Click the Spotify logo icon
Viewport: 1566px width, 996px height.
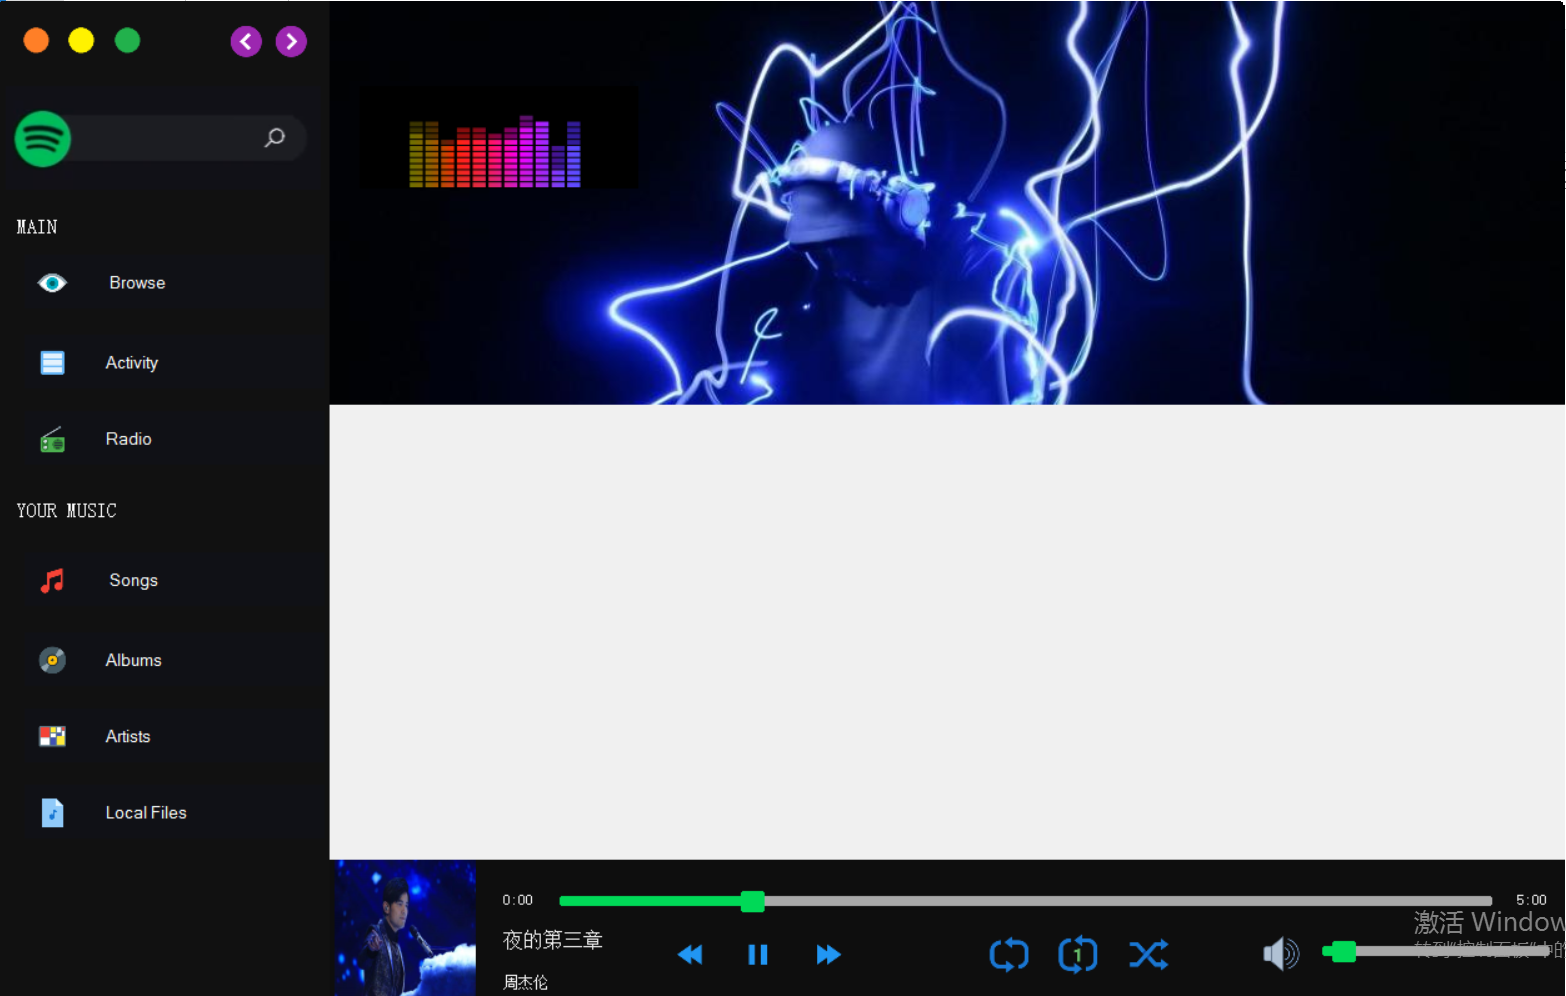pyautogui.click(x=42, y=138)
